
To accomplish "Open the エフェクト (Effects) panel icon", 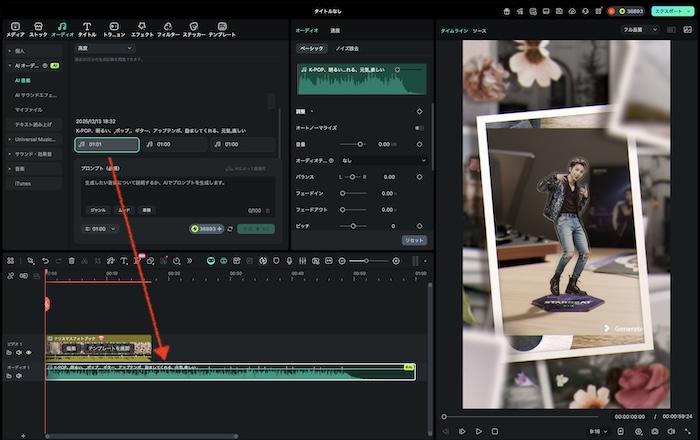I will [x=142, y=28].
